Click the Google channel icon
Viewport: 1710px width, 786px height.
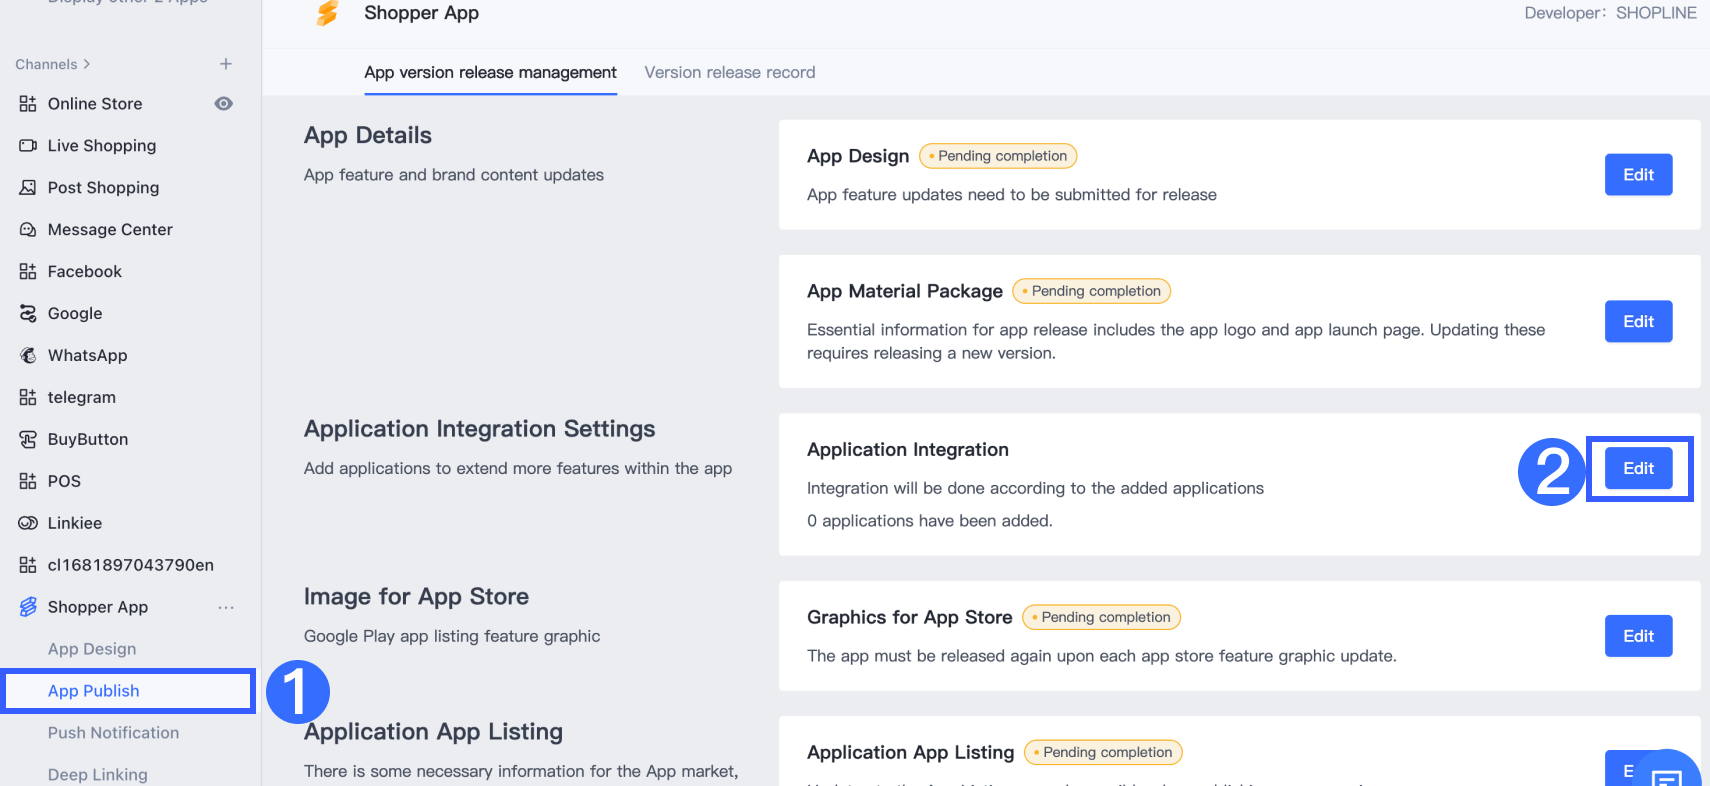point(28,314)
